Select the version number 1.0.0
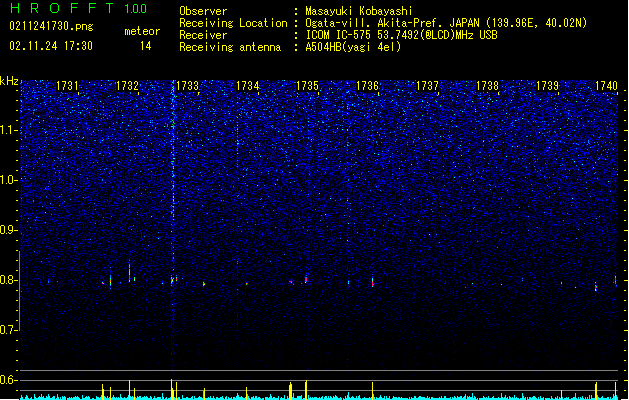This screenshot has height=400, width=629. [135, 9]
